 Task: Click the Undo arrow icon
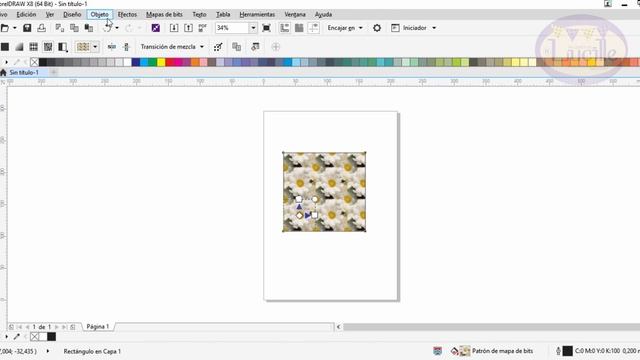click(107, 28)
